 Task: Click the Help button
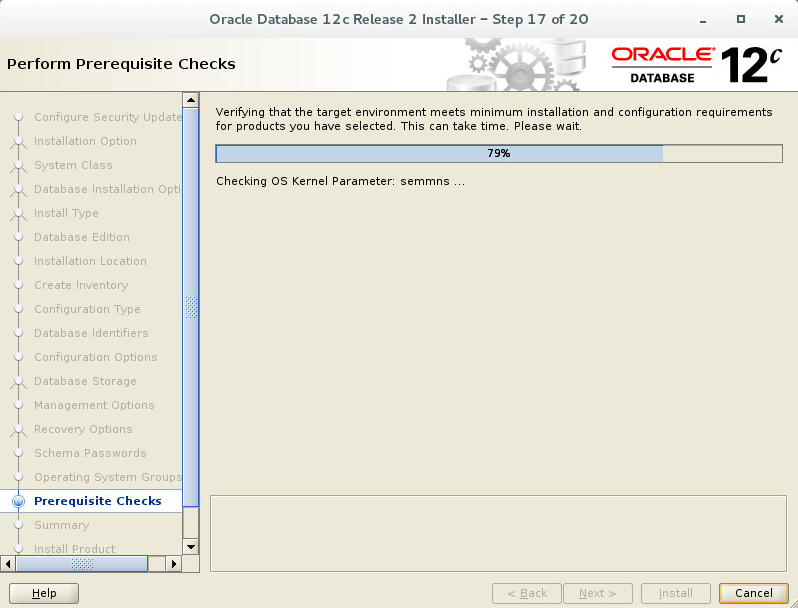[x=44, y=593]
